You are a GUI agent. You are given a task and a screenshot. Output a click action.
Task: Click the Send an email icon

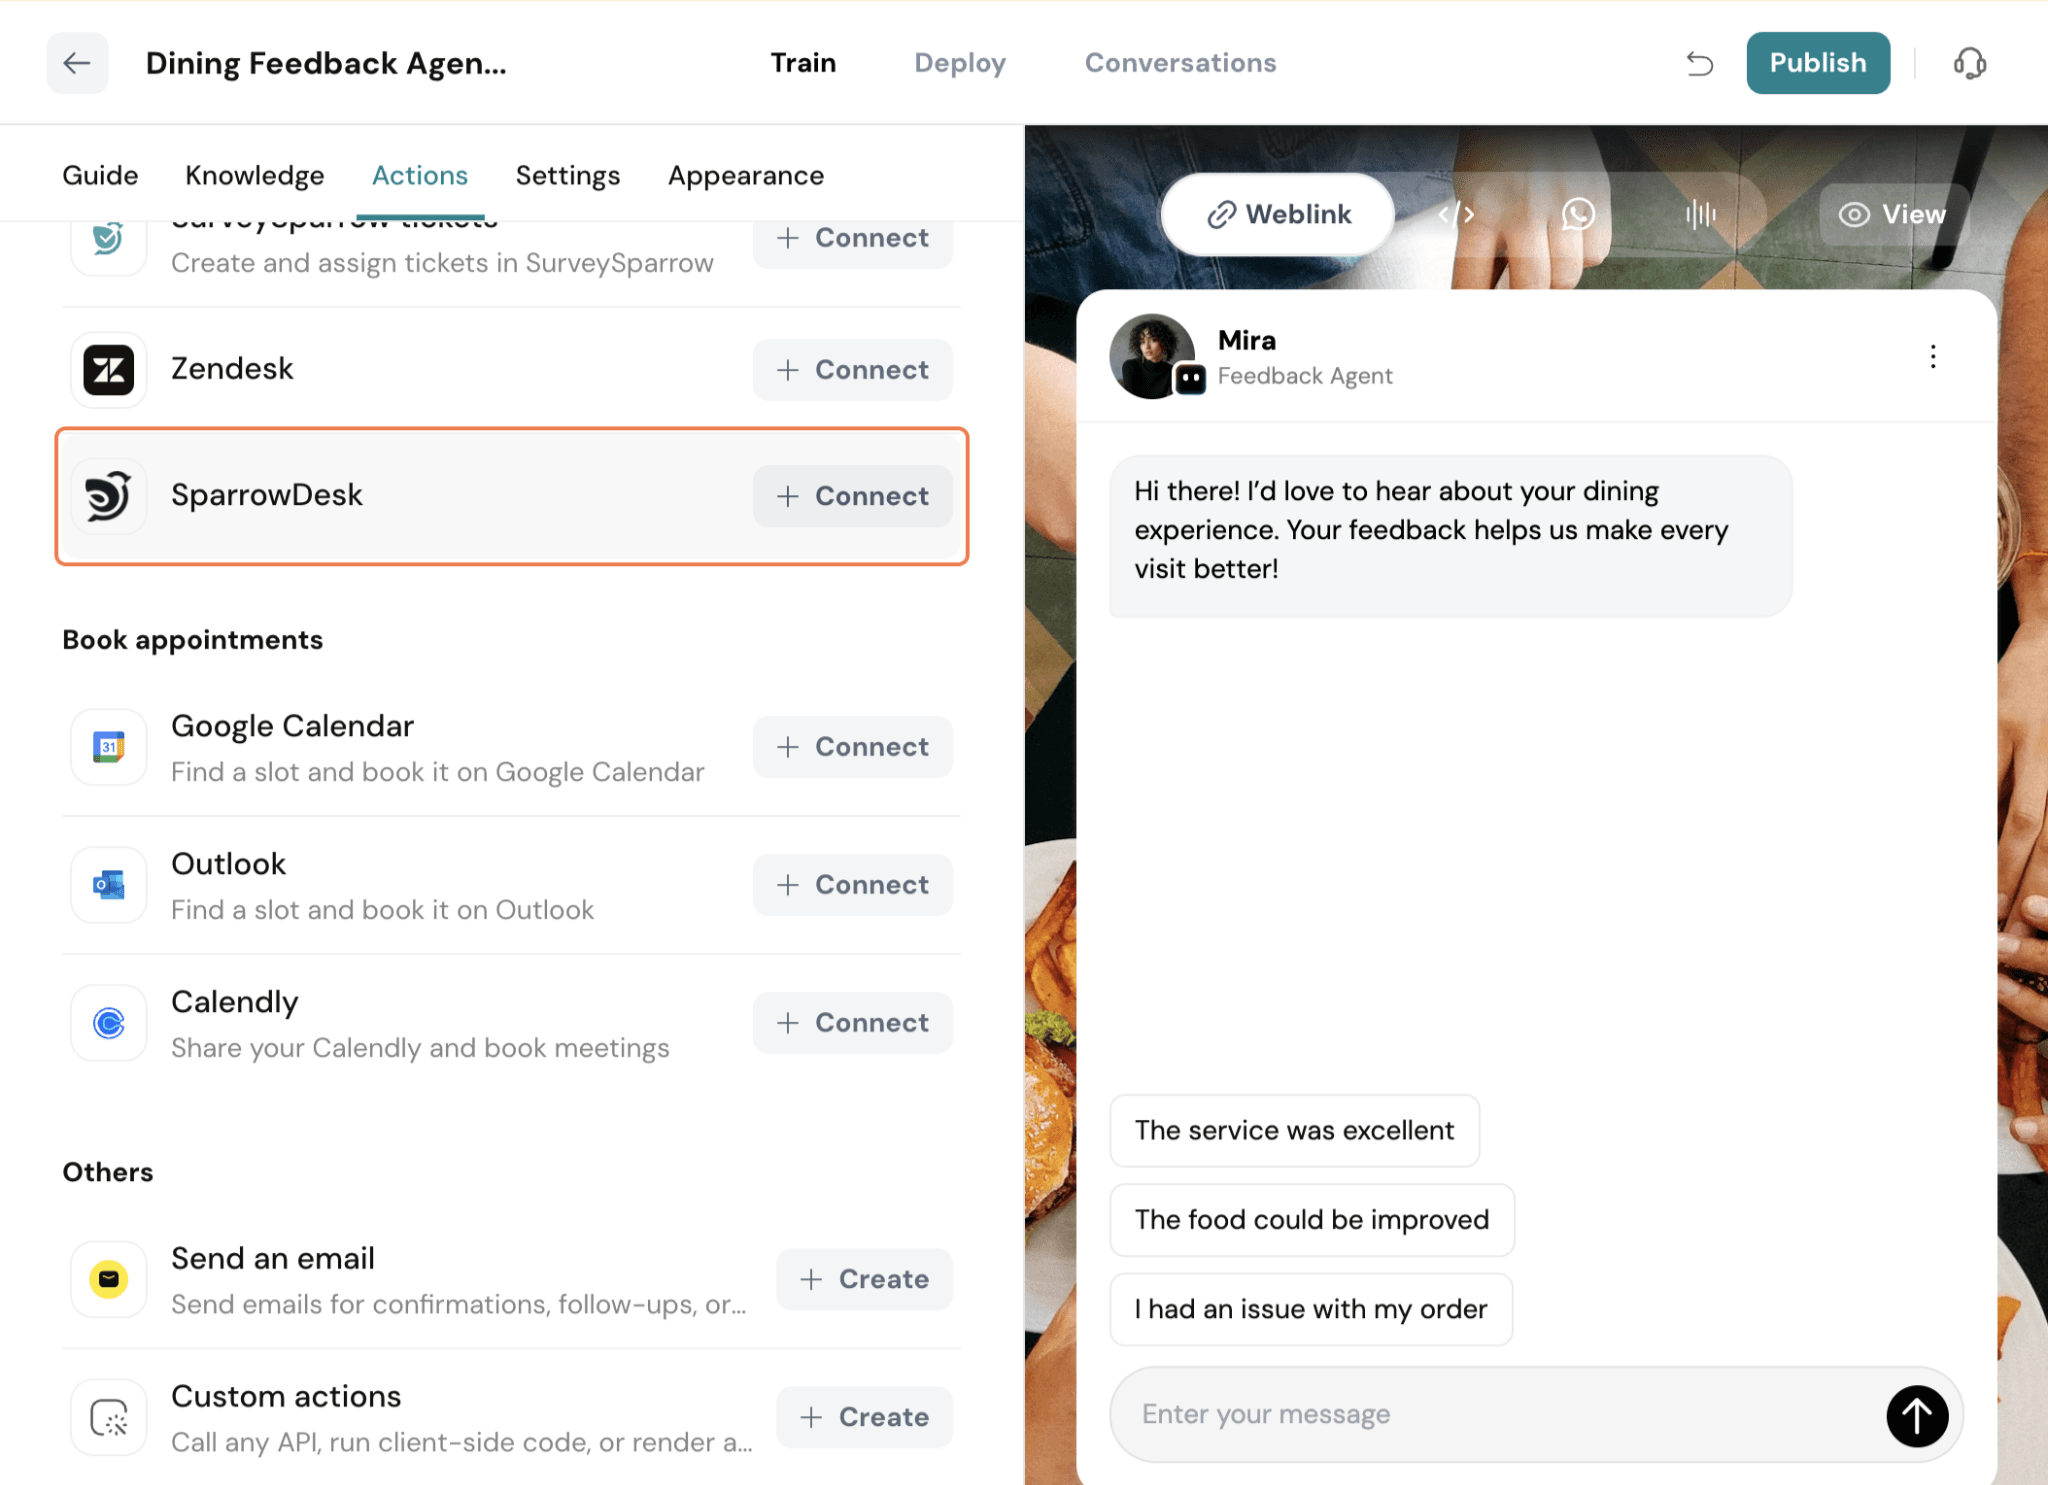pyautogui.click(x=109, y=1279)
